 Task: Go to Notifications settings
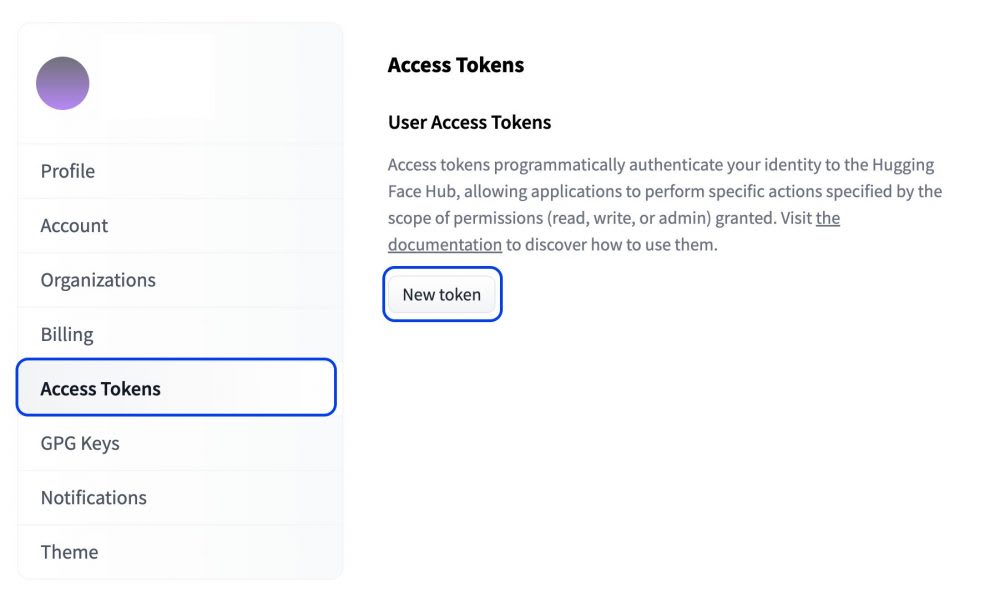tap(93, 497)
